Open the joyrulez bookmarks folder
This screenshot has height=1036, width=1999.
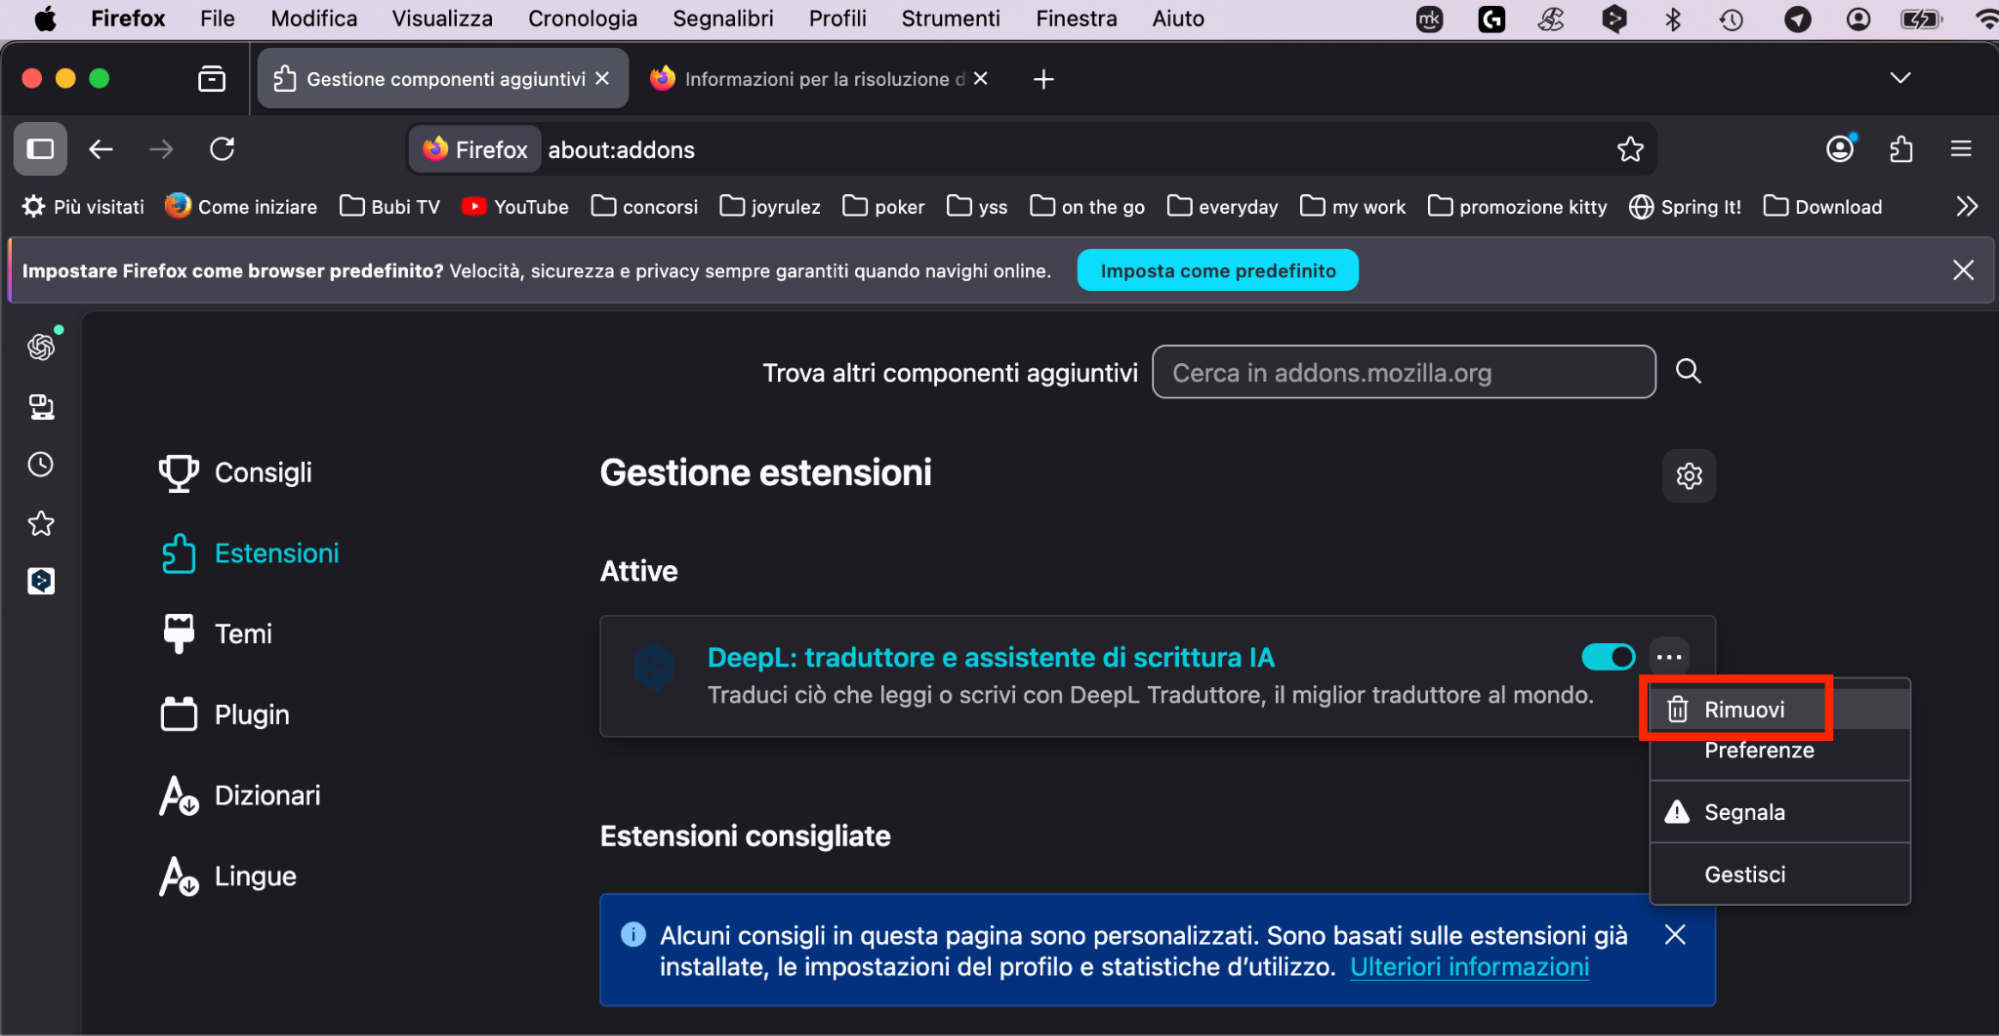[770, 206]
